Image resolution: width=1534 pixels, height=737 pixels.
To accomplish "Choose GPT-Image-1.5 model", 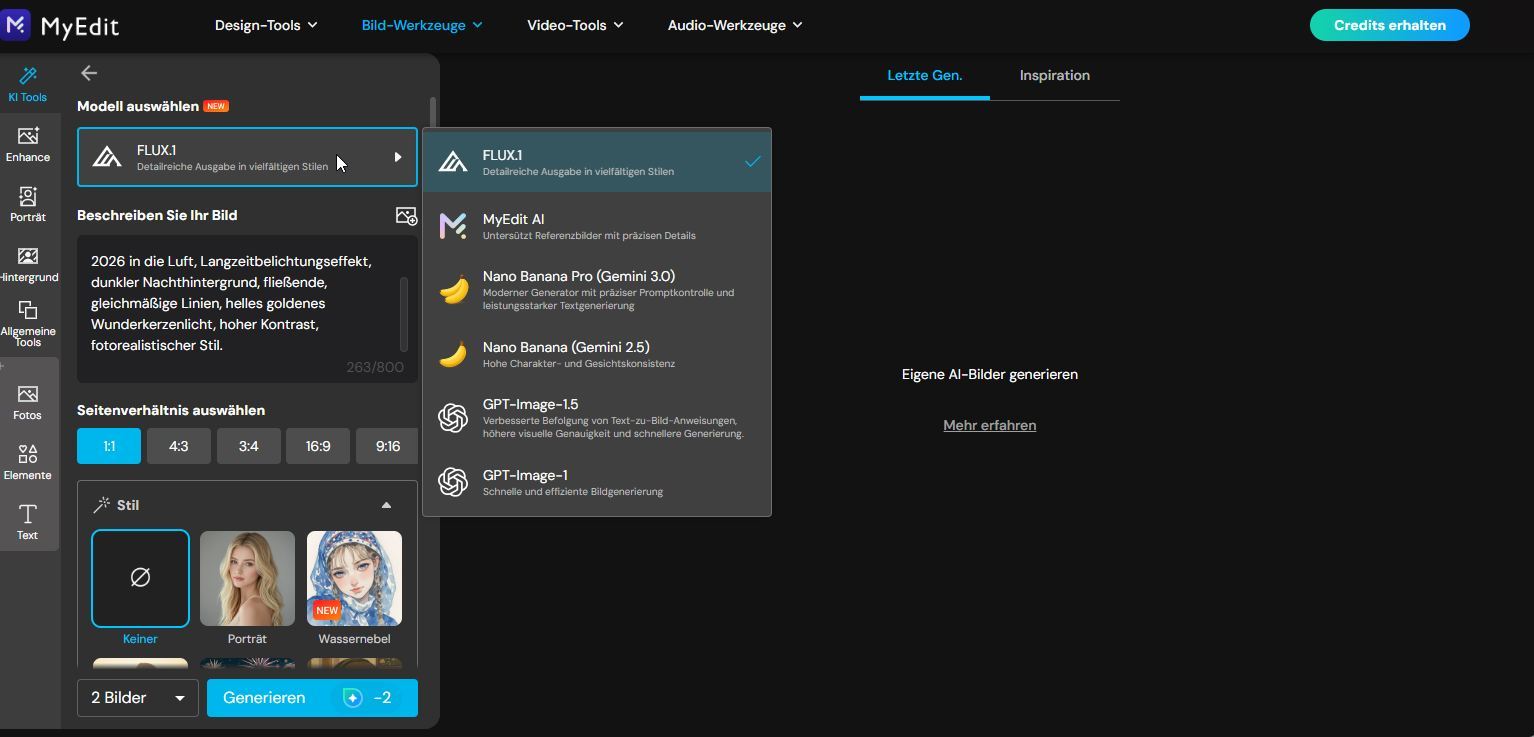I will click(x=597, y=418).
